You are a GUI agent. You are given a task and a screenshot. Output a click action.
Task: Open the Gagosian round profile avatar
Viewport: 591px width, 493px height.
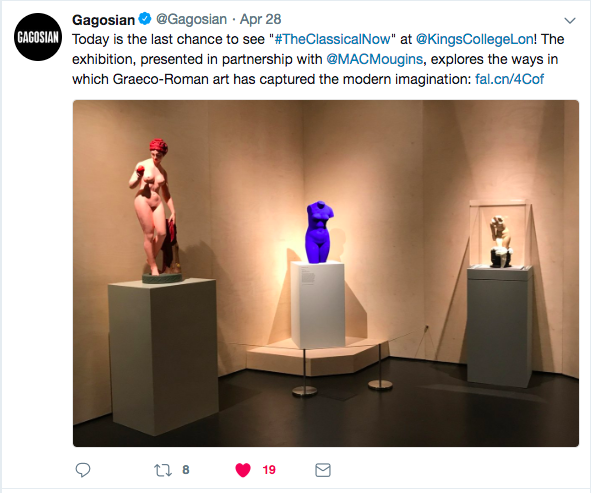click(38, 37)
